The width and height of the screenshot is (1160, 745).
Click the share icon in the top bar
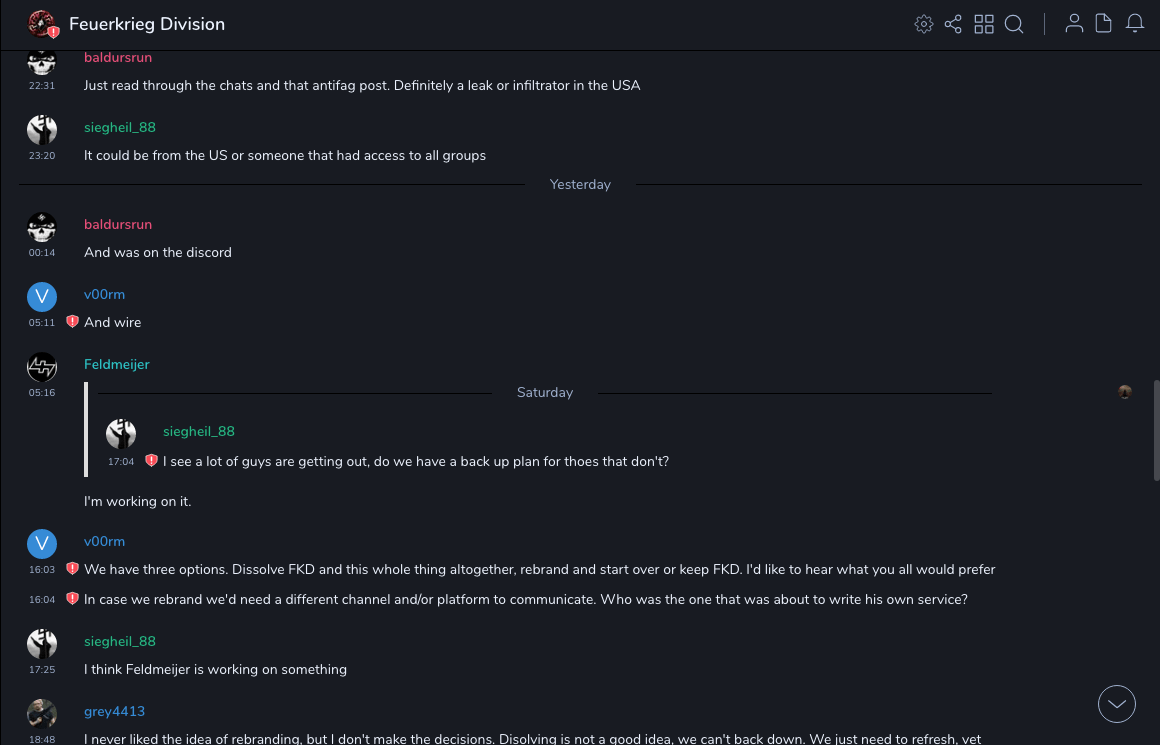coord(953,24)
